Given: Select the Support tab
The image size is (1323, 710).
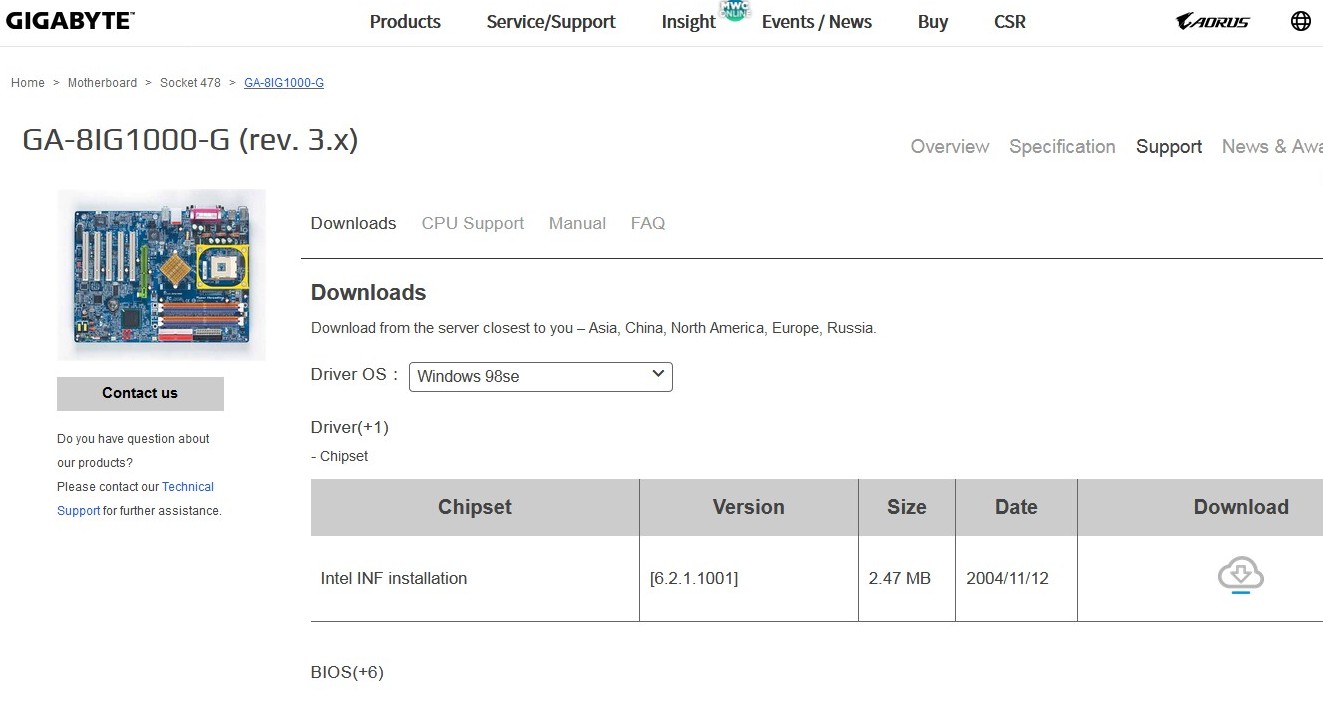Looking at the screenshot, I should click(1169, 147).
